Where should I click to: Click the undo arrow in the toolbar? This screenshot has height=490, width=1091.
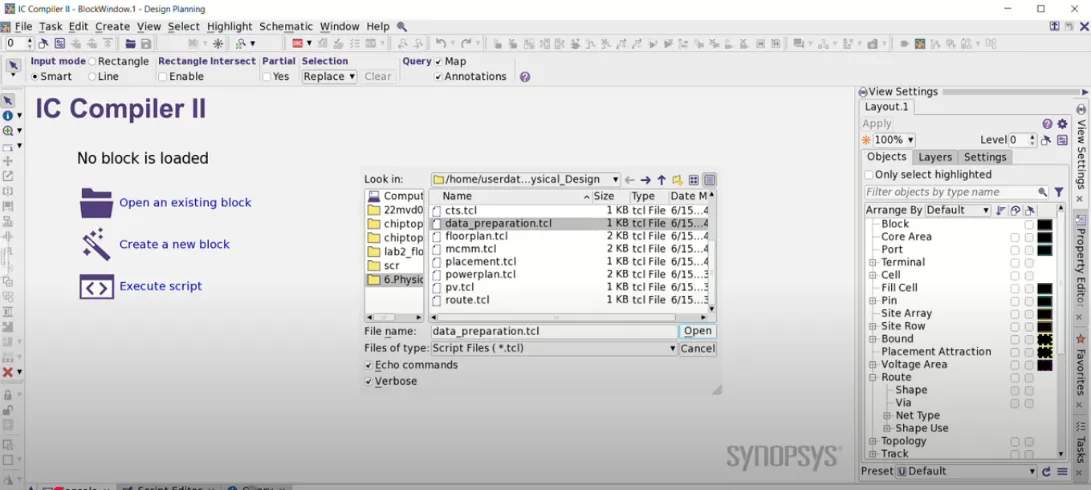point(440,43)
